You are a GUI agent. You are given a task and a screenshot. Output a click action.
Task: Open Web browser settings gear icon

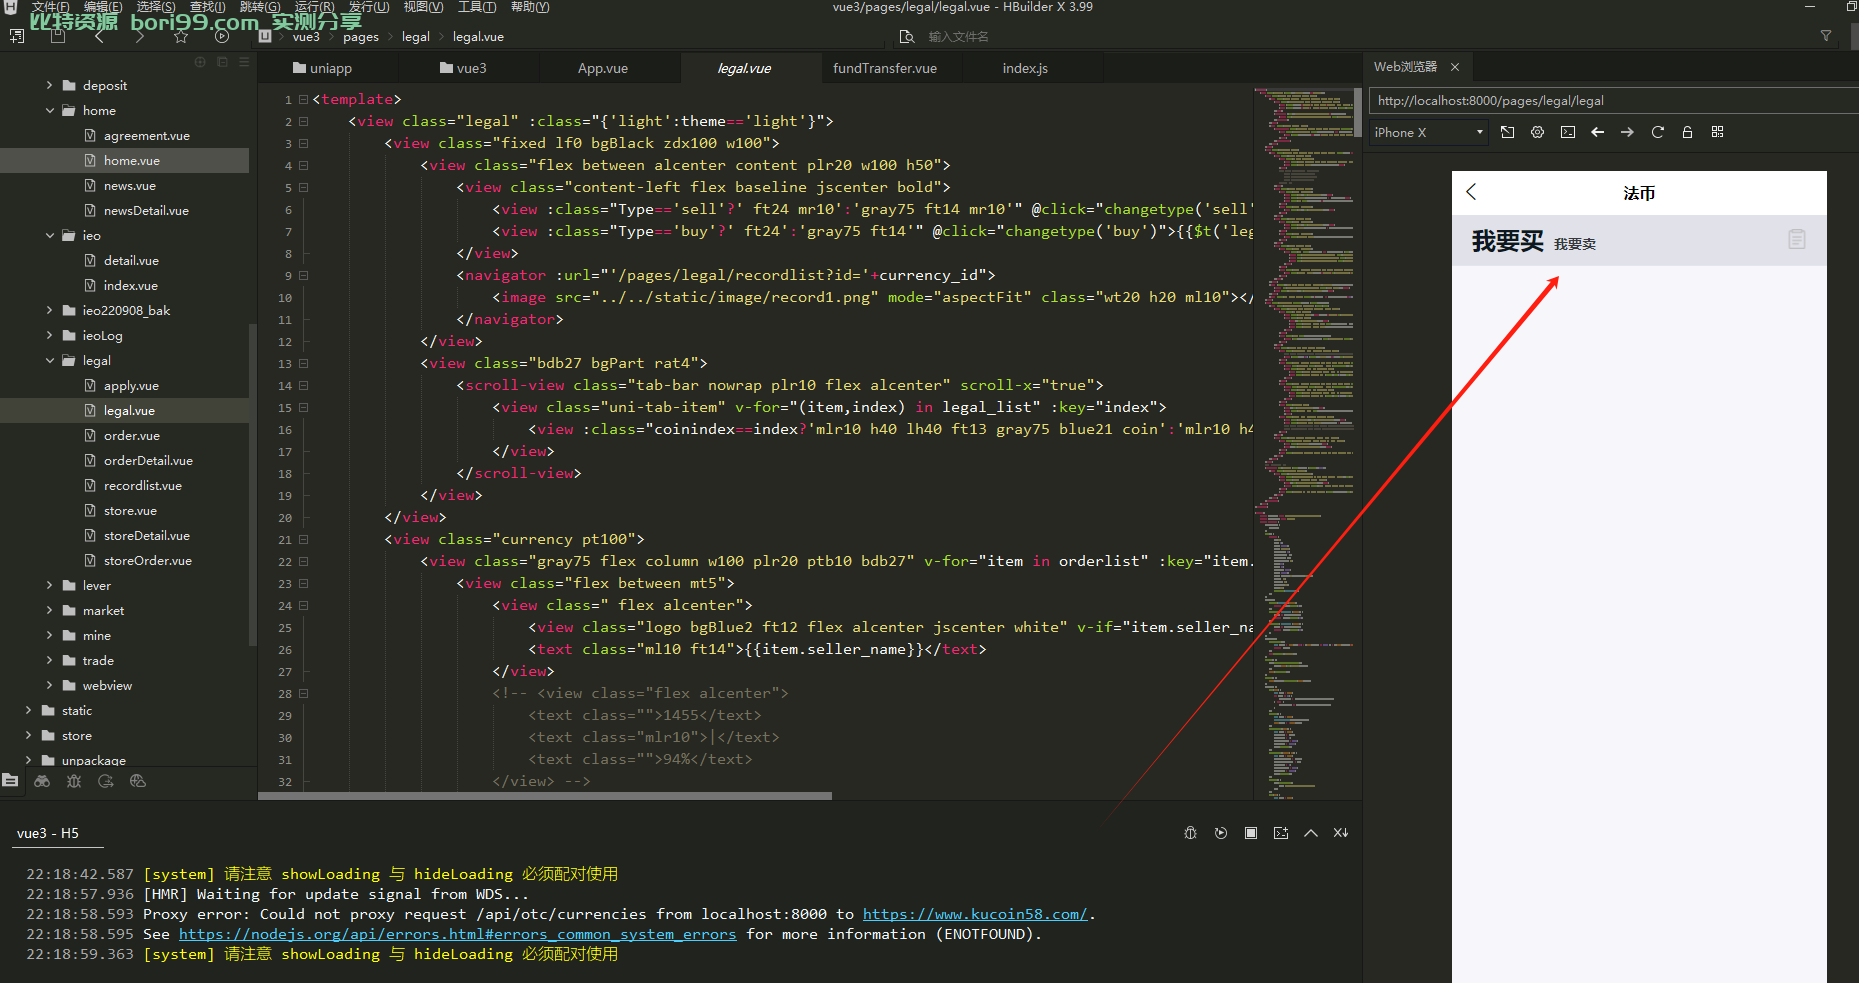[1538, 132]
